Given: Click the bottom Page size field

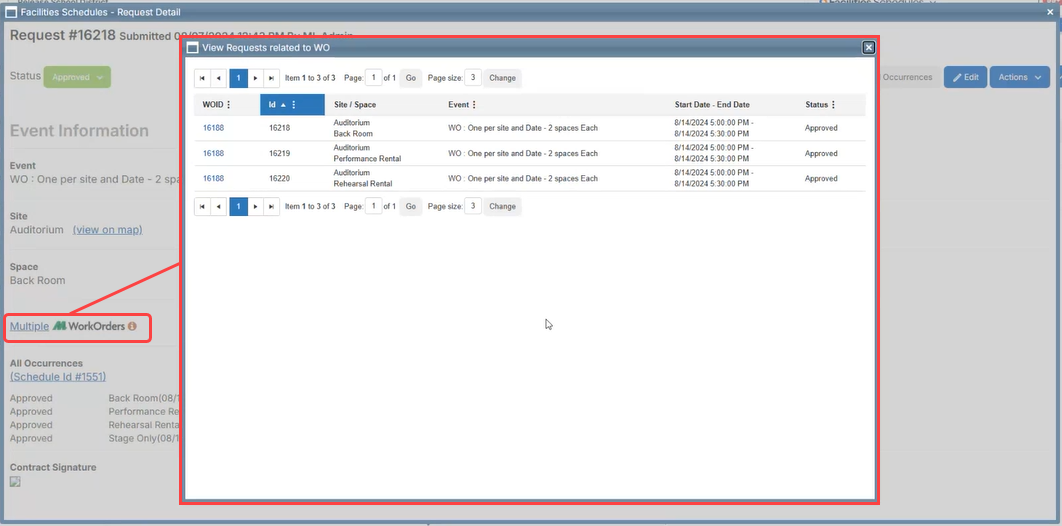Looking at the screenshot, I should pos(473,206).
